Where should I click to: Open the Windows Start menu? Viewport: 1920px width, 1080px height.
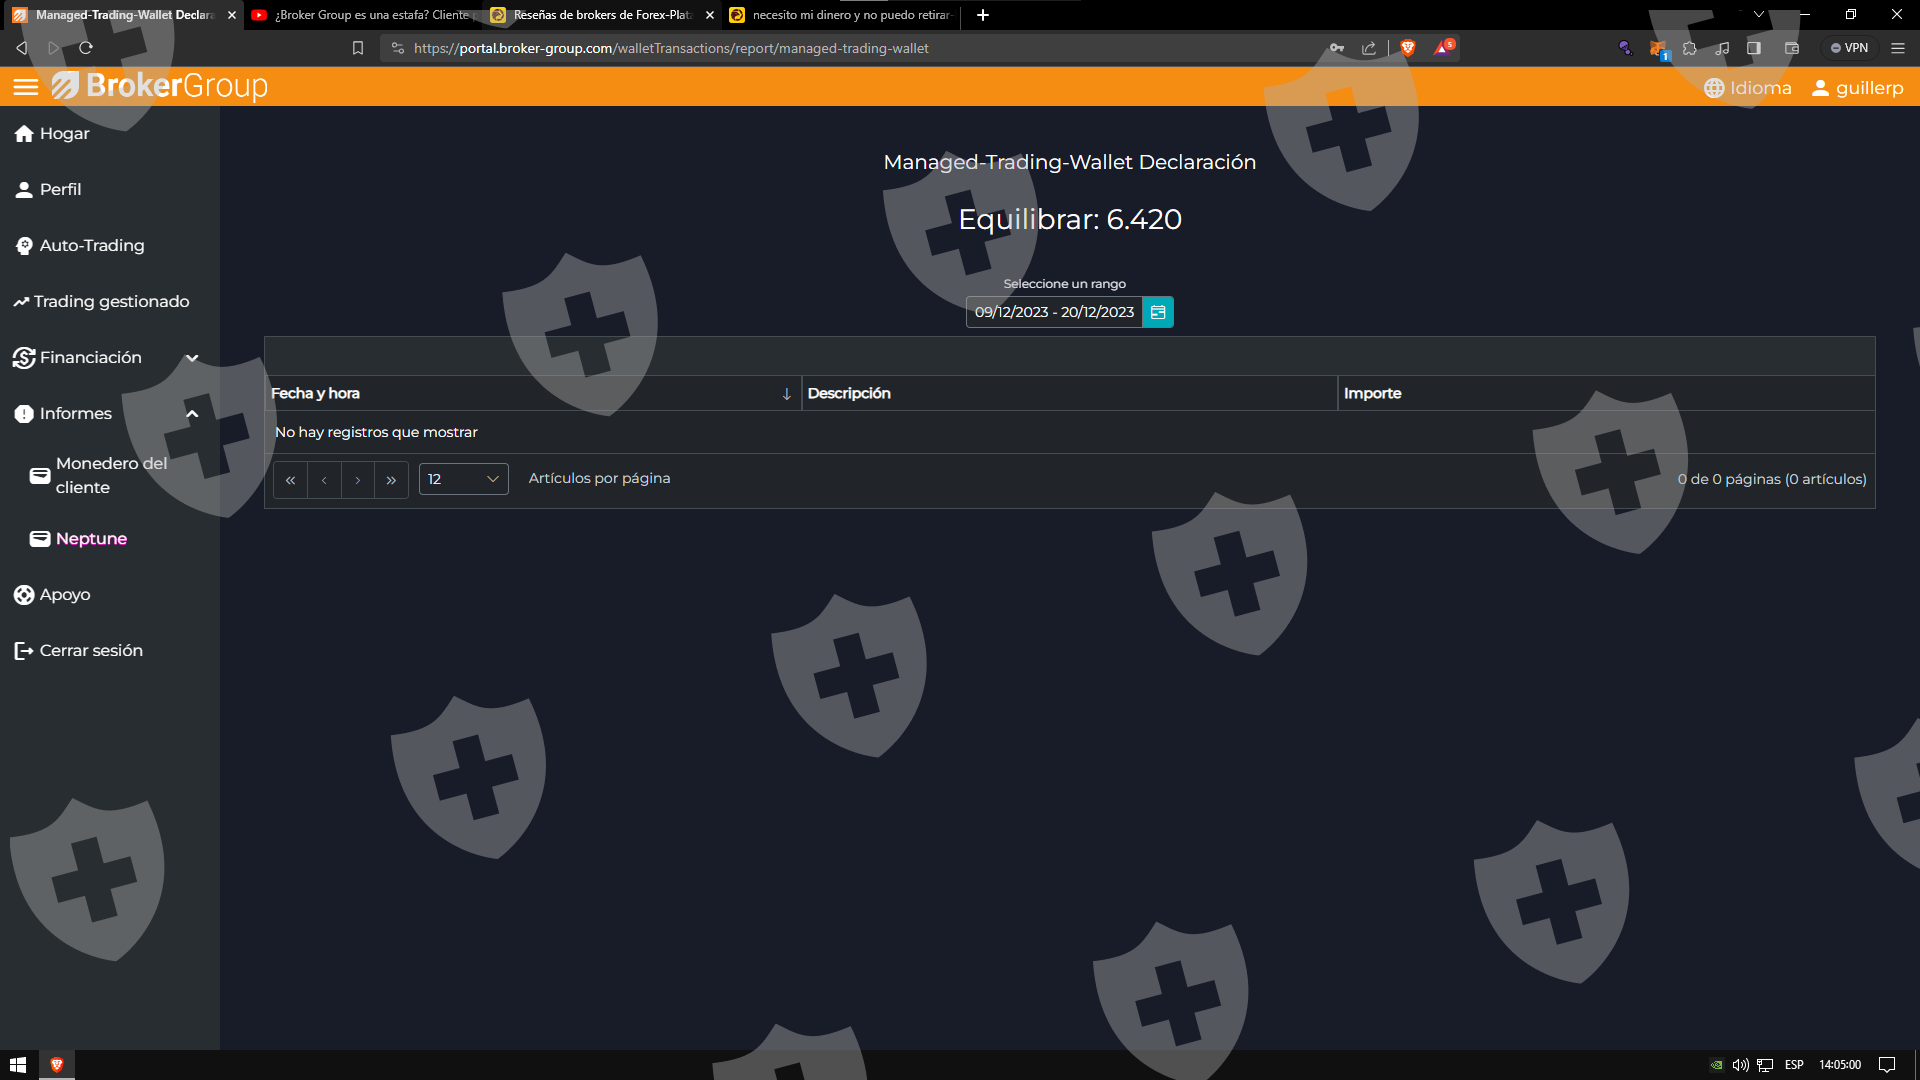pos(18,1065)
